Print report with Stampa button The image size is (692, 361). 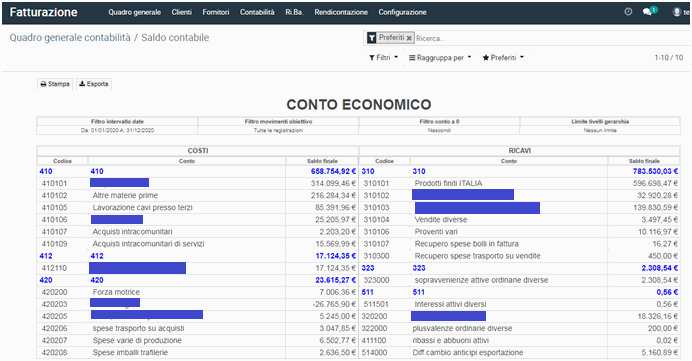click(x=55, y=84)
